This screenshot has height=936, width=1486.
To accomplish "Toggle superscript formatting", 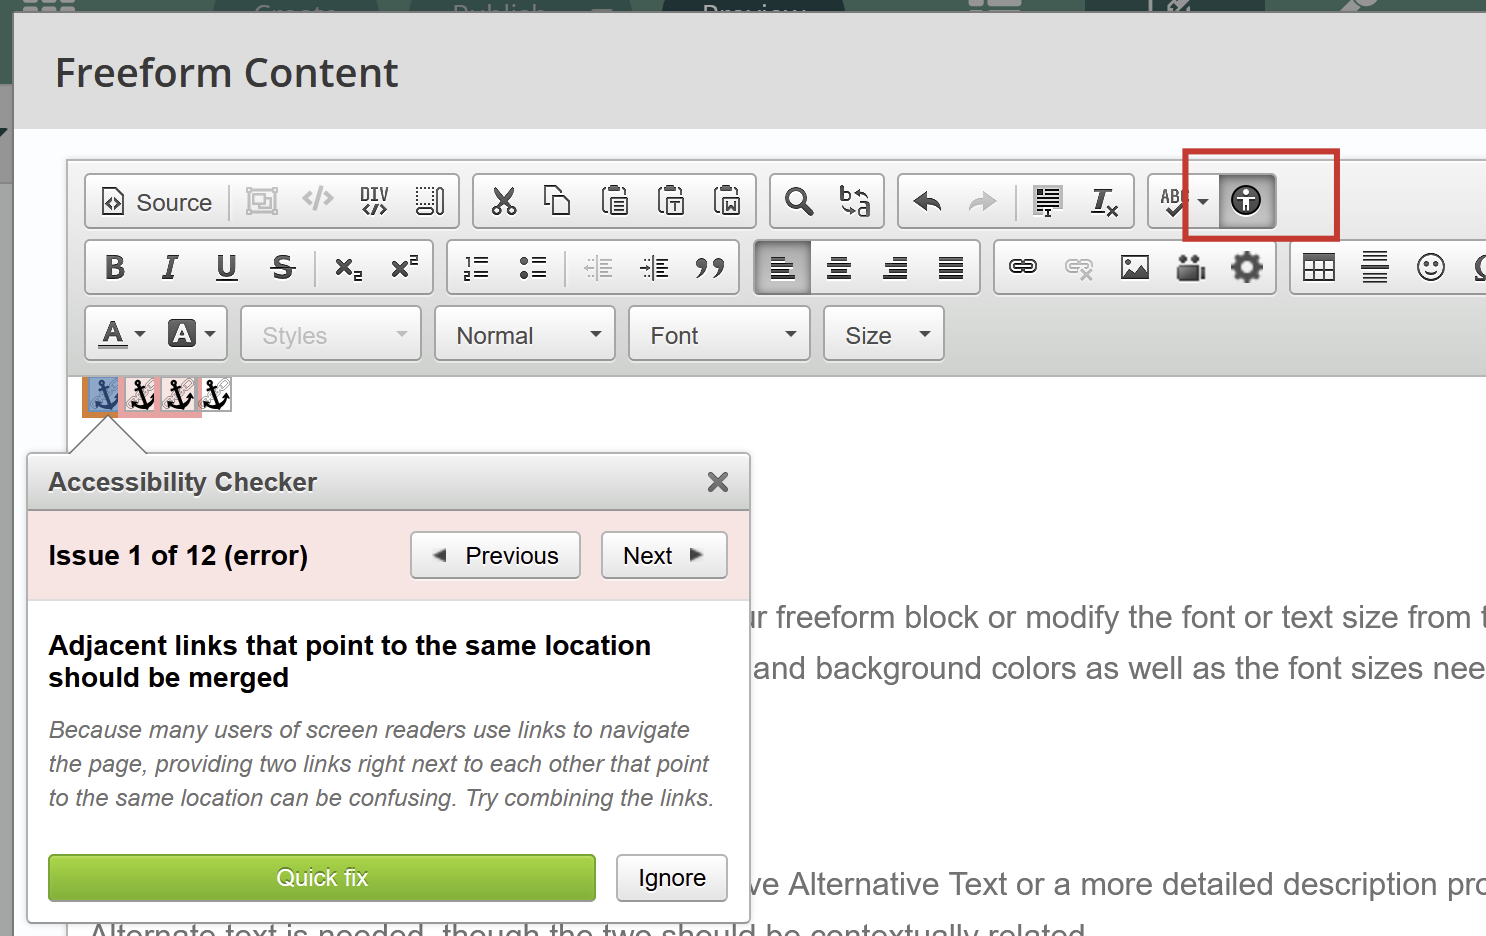I will point(404,267).
